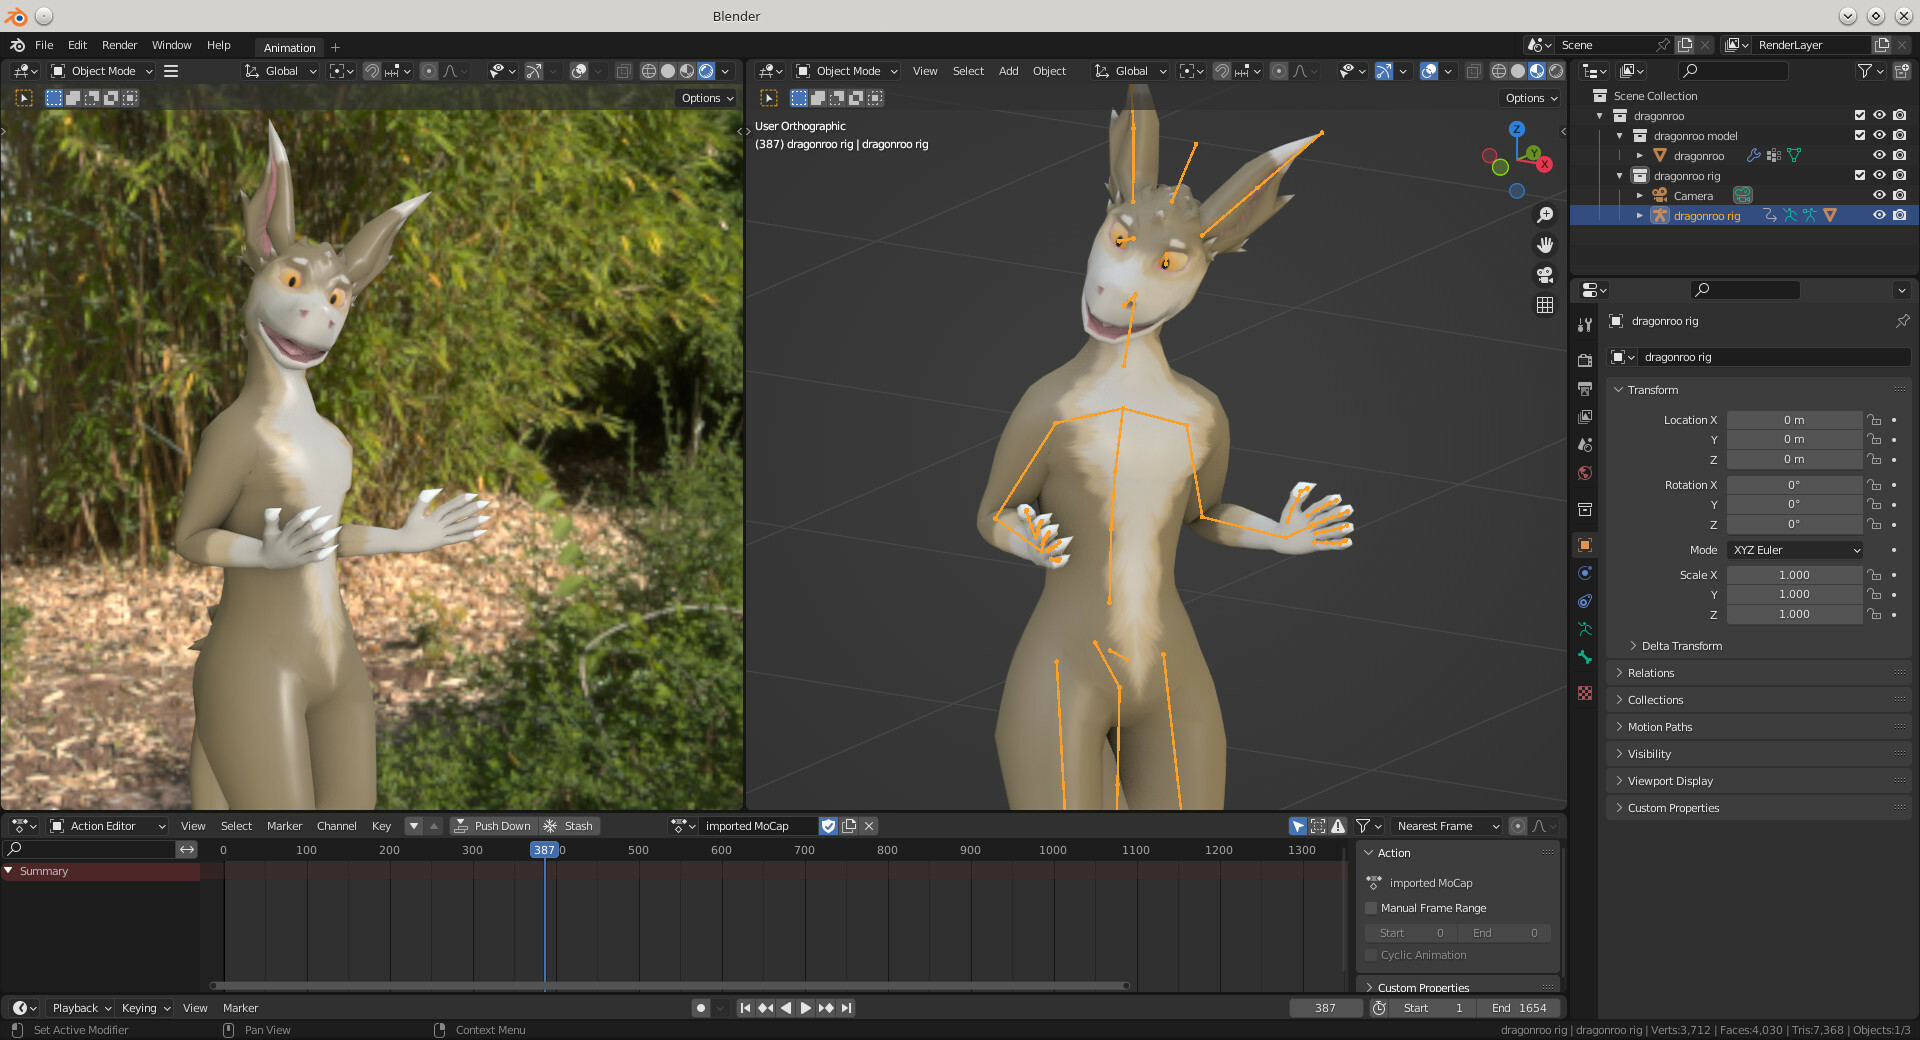Open the Render Properties tab
Viewport: 1920px width, 1040px height.
click(1584, 358)
